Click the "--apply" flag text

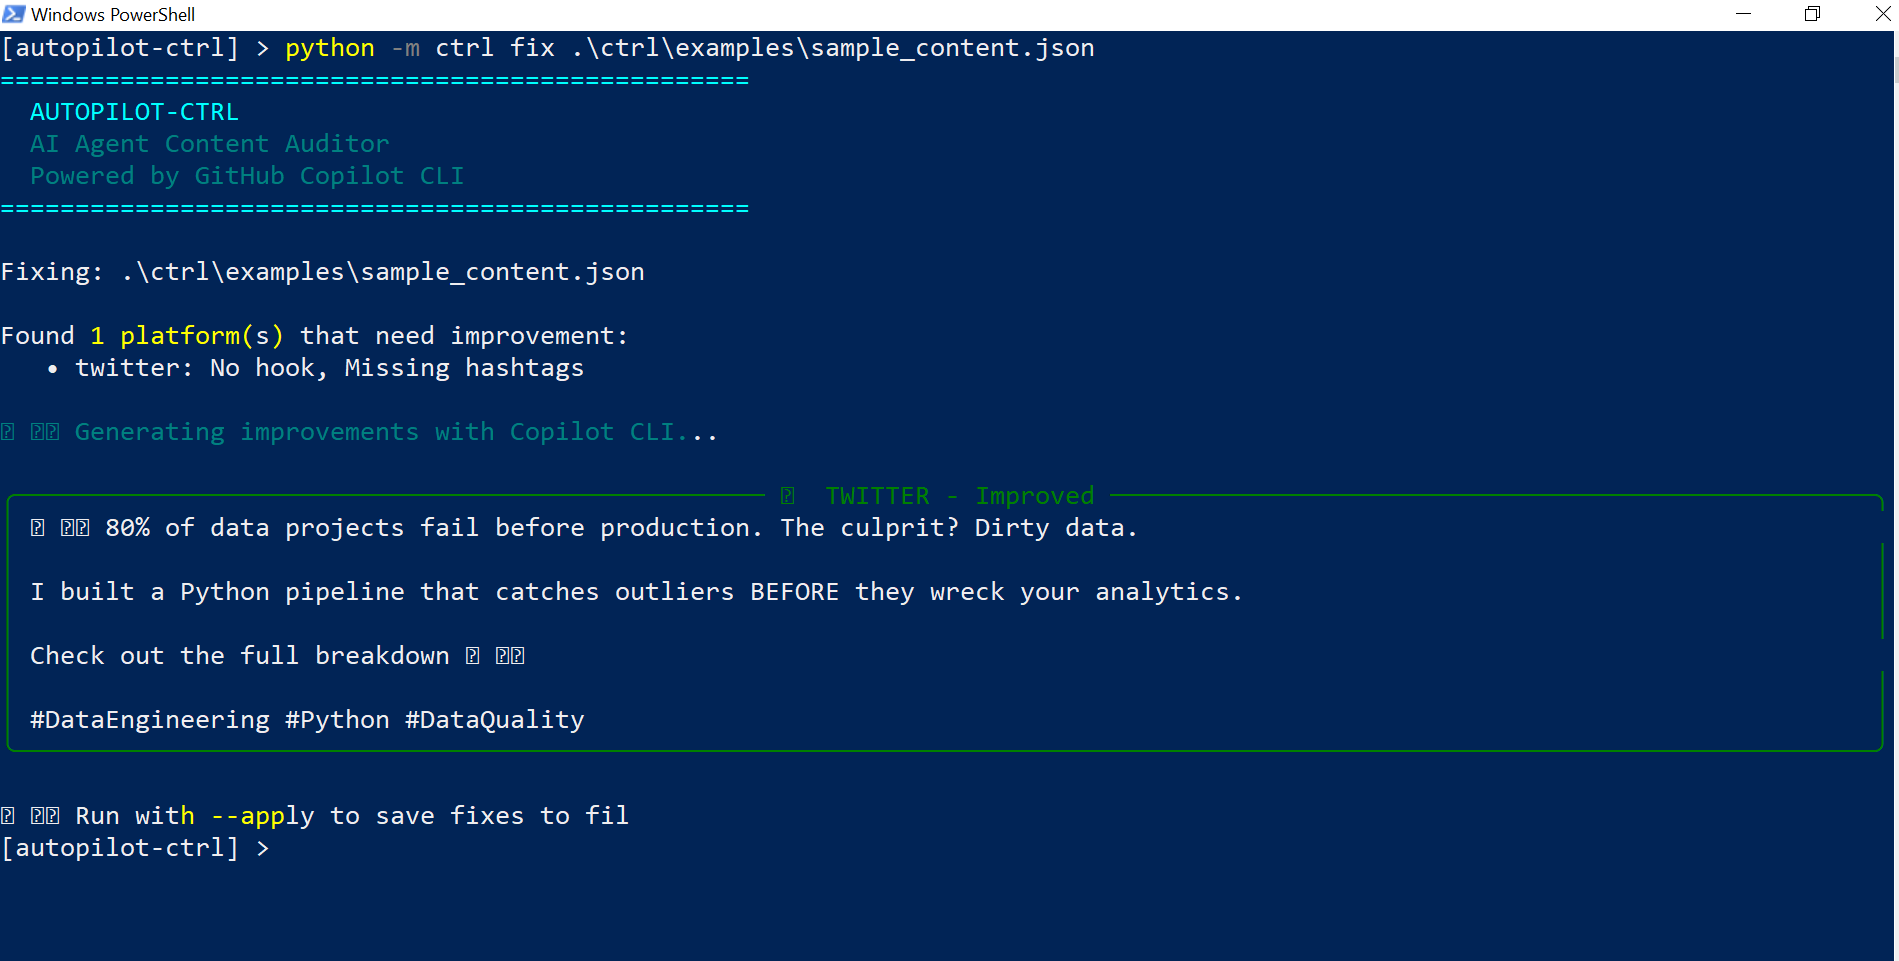click(x=262, y=816)
